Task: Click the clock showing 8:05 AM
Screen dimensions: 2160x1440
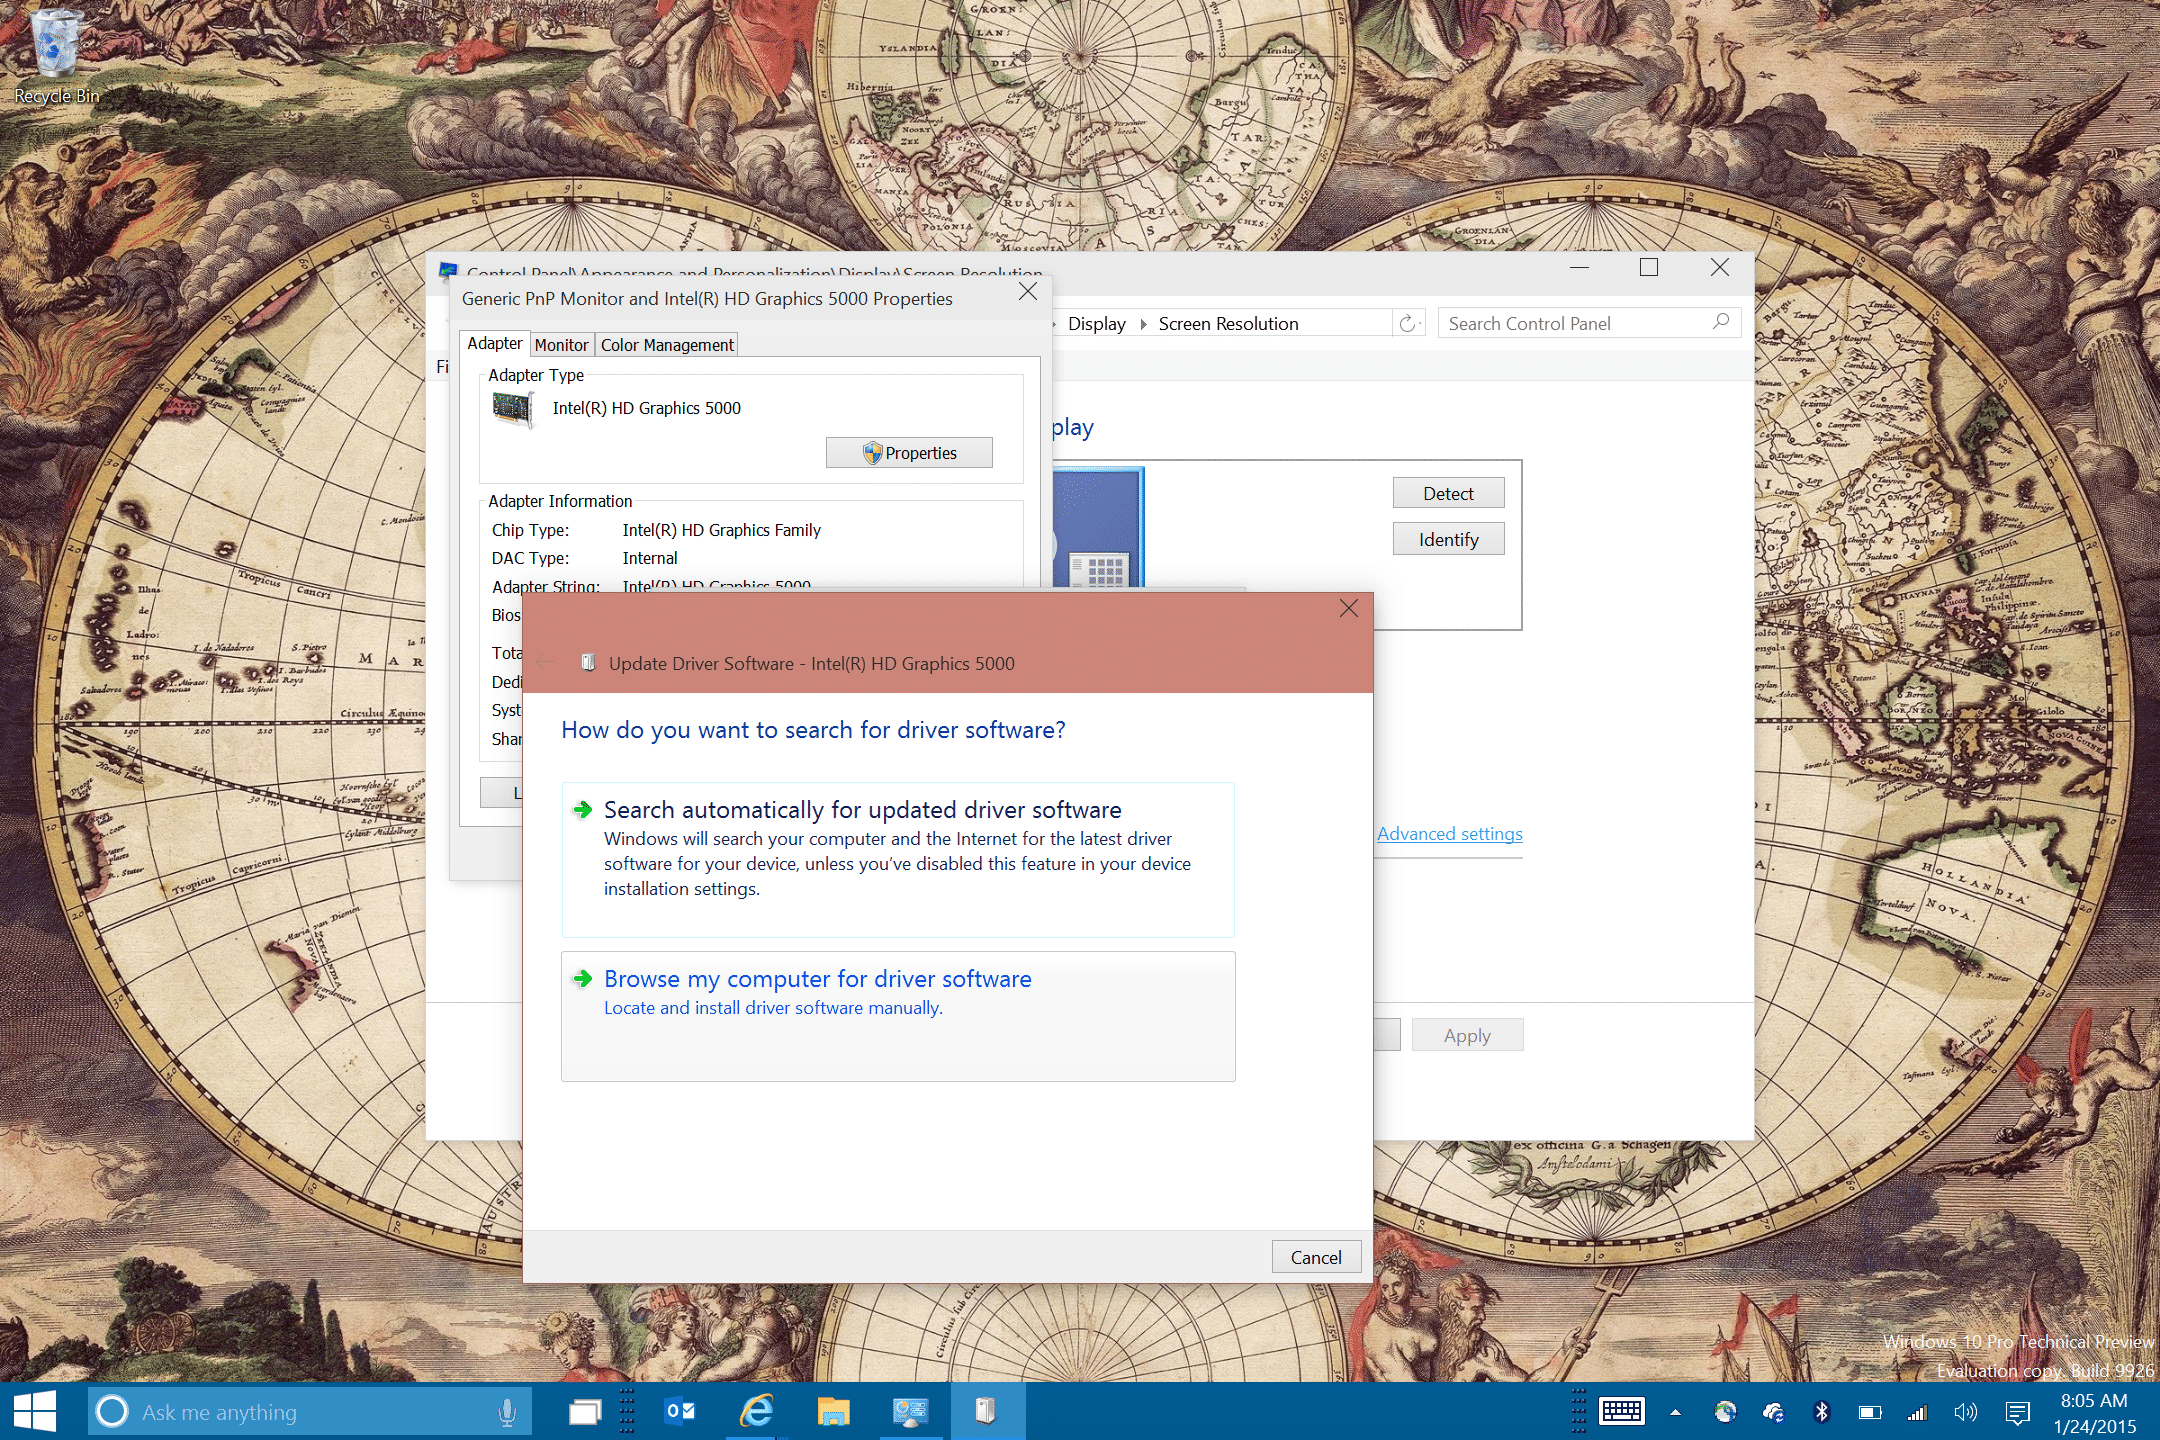Action: point(2094,1400)
